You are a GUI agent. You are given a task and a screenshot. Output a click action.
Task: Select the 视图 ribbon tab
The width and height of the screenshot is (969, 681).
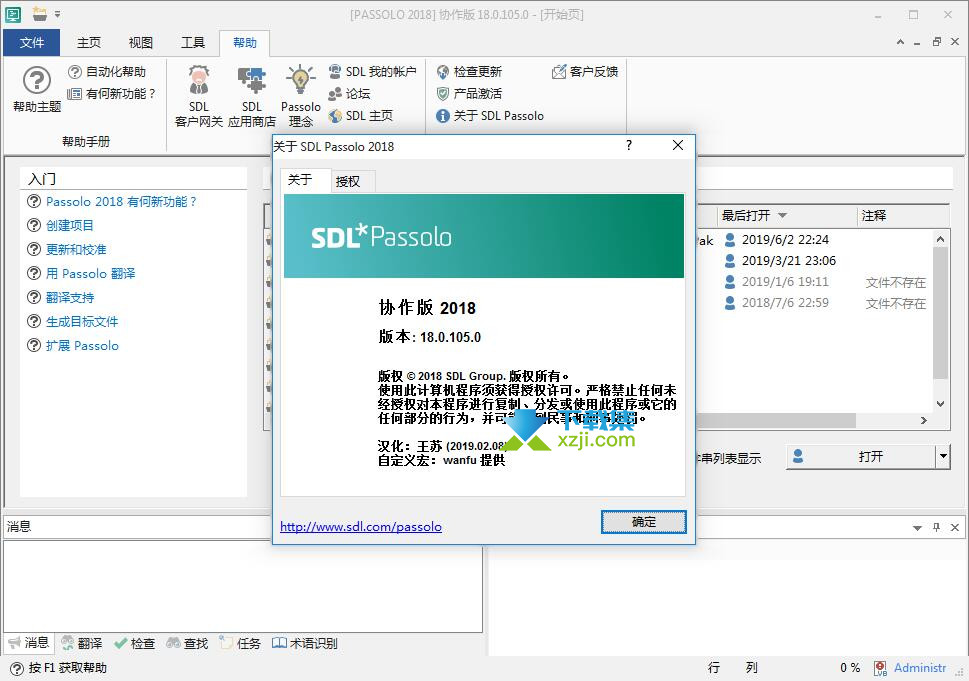click(140, 42)
